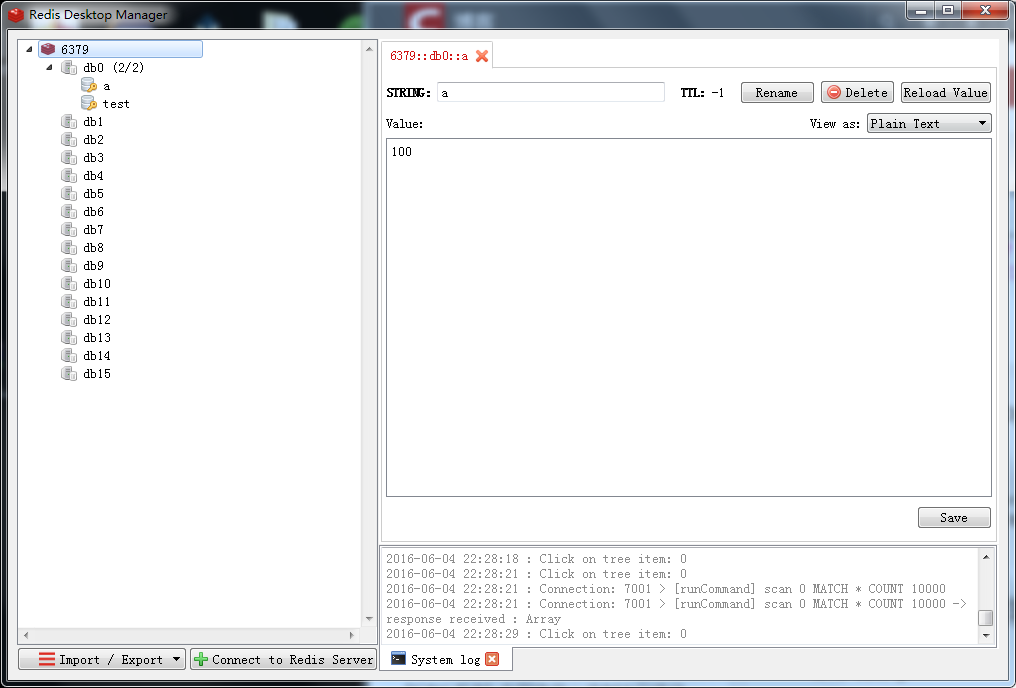Click the db6 database icon
Image resolution: width=1016 pixels, height=688 pixels.
coord(69,212)
